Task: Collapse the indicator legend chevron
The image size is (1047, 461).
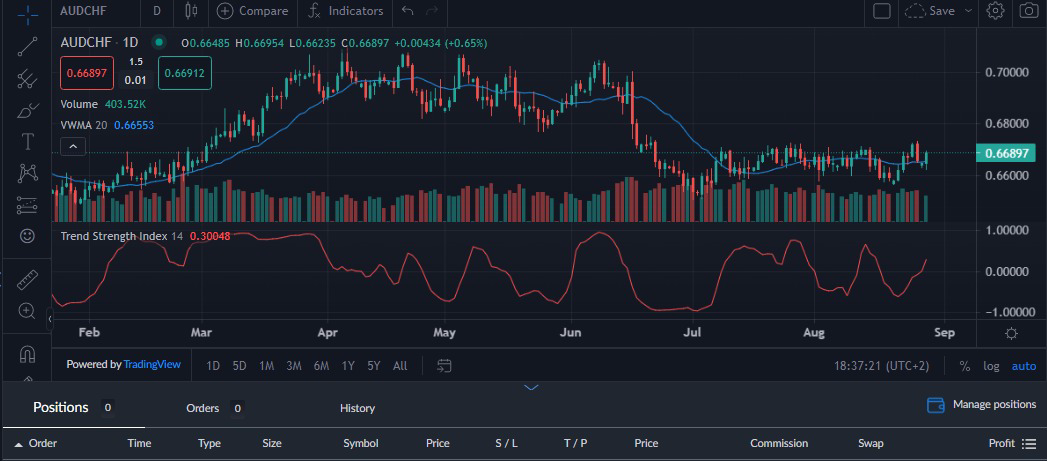Action: click(74, 146)
